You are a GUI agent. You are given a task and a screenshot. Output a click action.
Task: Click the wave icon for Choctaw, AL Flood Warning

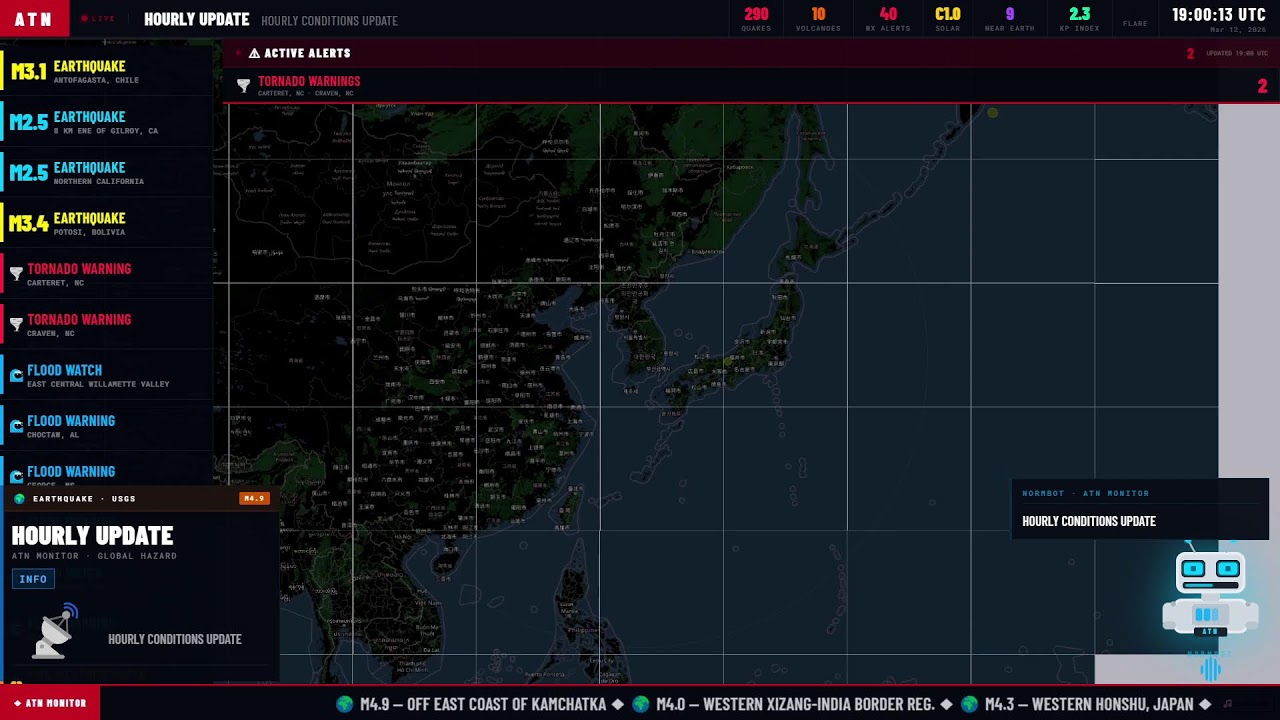coord(16,427)
